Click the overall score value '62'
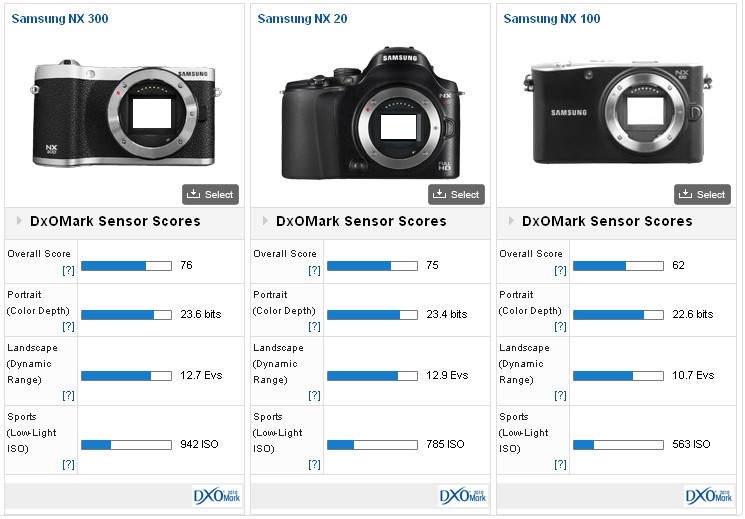The image size is (745, 519). click(x=678, y=265)
